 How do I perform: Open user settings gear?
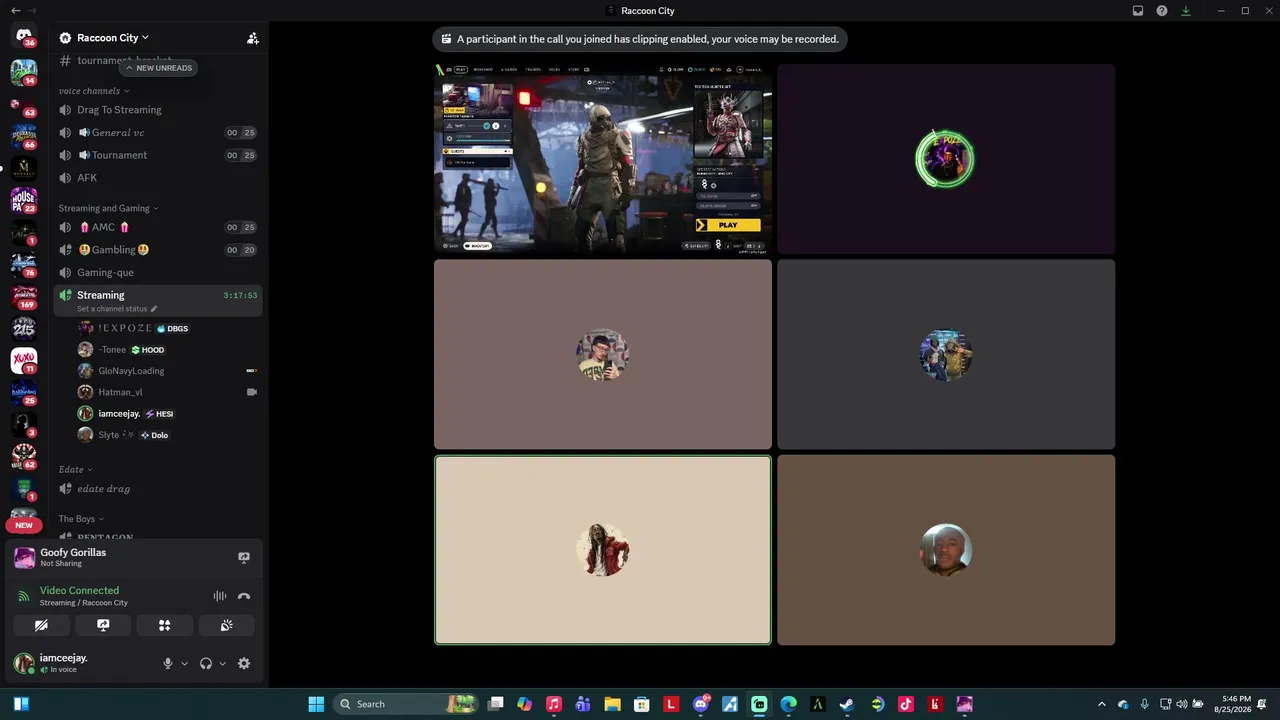pos(244,663)
